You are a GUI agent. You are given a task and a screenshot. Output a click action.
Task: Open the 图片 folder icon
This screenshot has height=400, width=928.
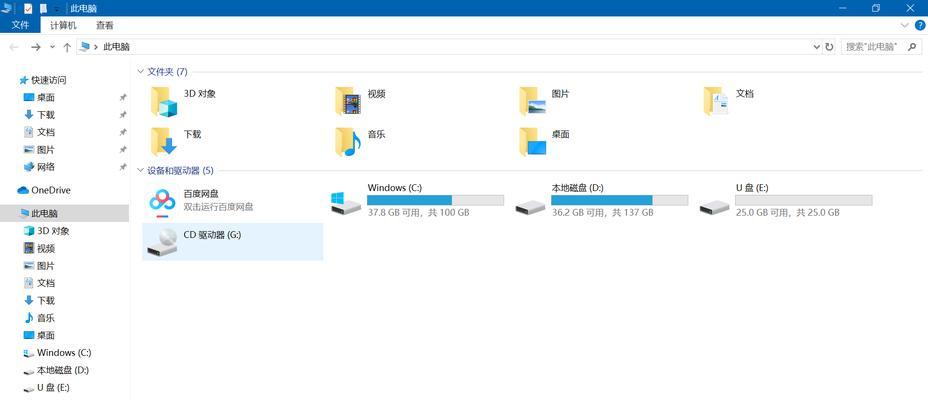[x=532, y=102]
